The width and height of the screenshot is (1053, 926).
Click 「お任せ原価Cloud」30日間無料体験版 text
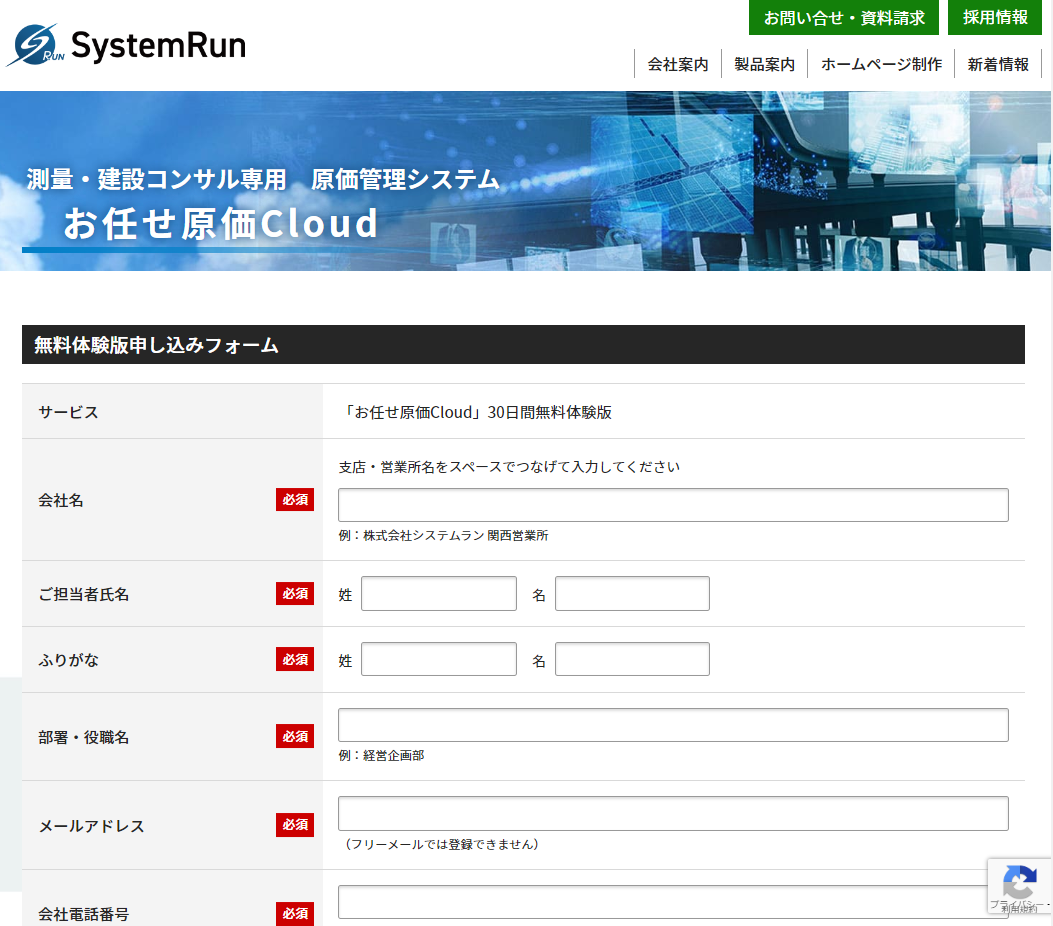pos(475,412)
